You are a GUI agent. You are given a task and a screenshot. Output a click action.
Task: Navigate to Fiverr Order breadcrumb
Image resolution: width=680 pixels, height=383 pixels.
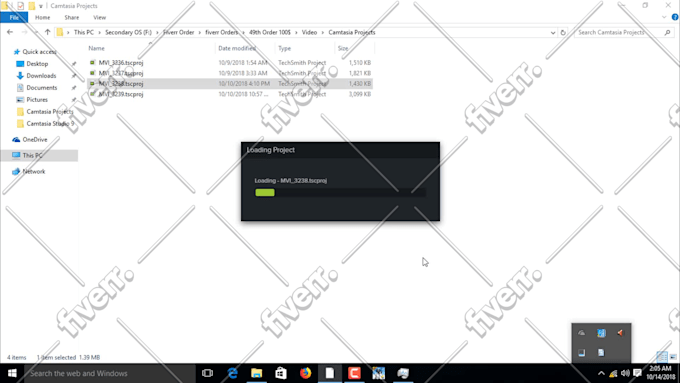coord(179,33)
